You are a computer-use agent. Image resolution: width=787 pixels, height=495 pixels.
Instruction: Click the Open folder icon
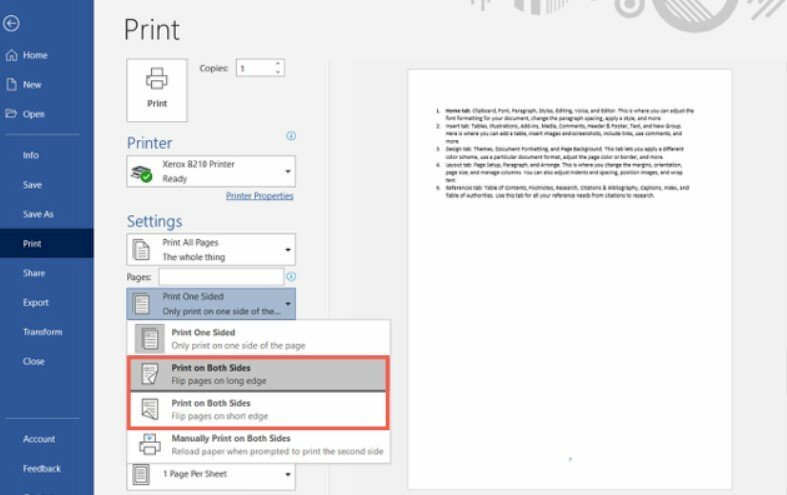tap(12, 114)
